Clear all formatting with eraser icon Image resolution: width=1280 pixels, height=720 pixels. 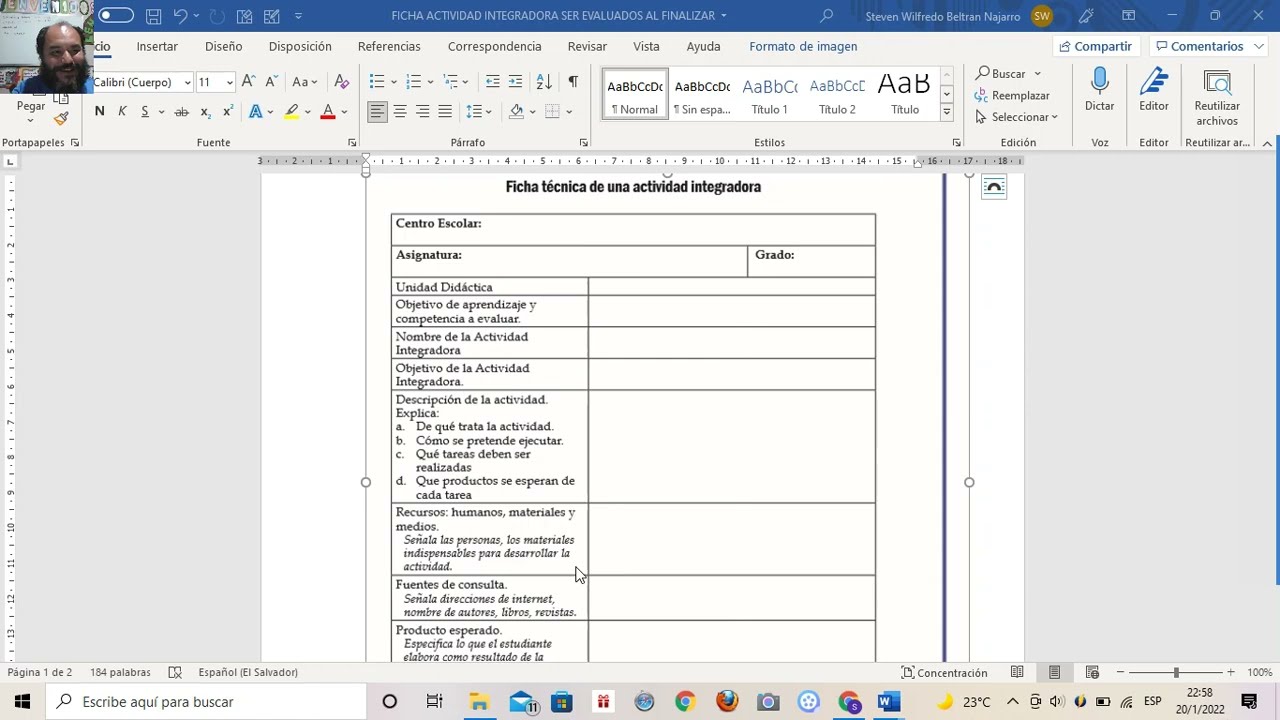[x=342, y=82]
